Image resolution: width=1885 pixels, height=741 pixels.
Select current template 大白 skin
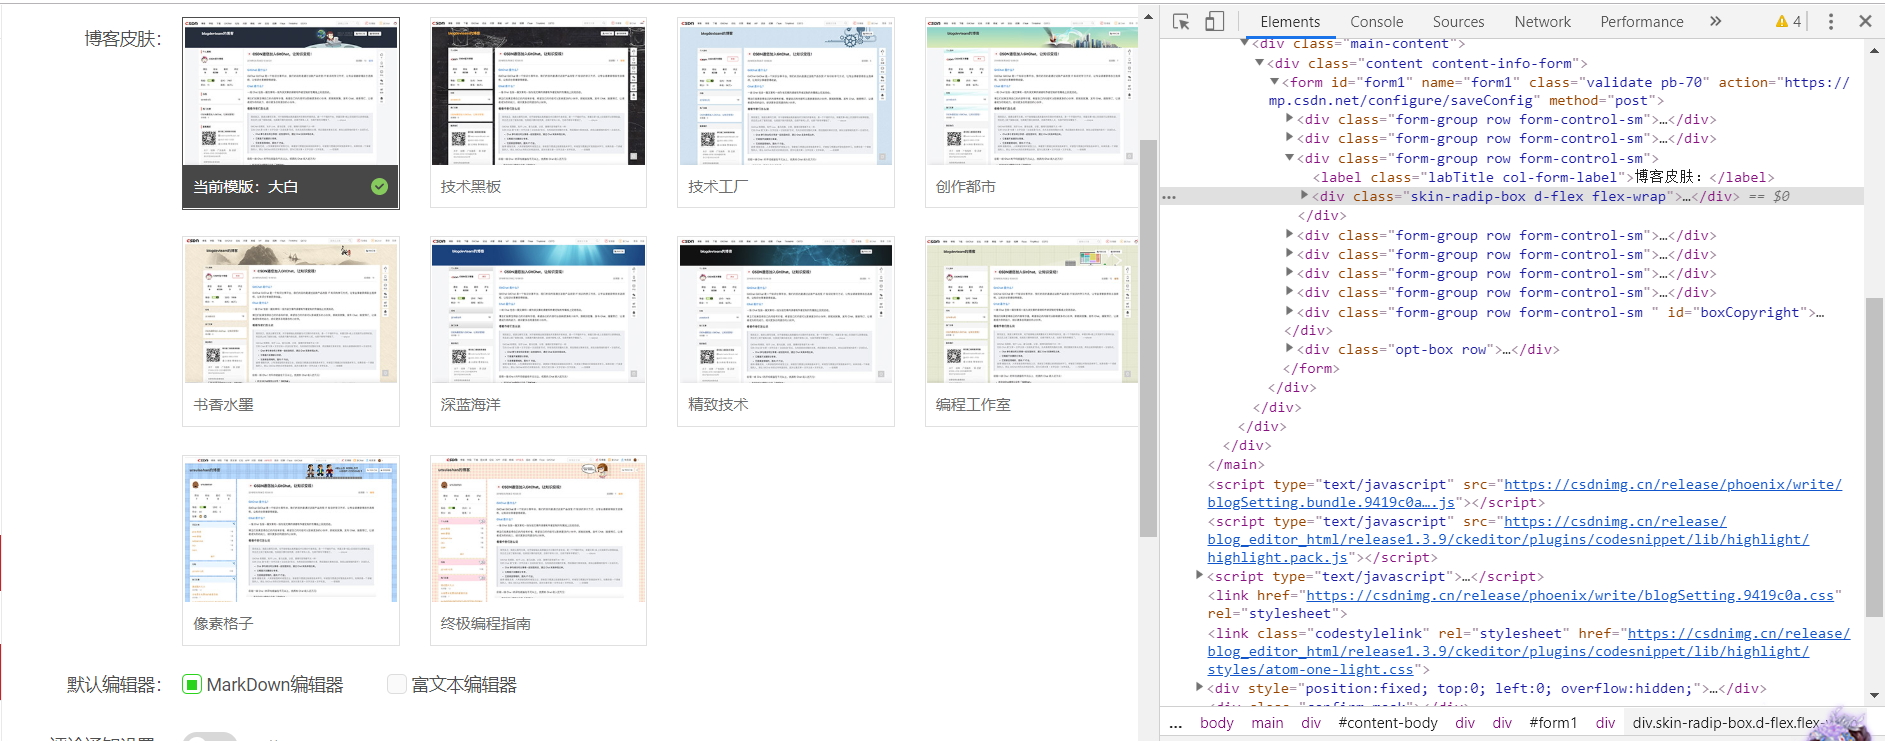point(291,112)
